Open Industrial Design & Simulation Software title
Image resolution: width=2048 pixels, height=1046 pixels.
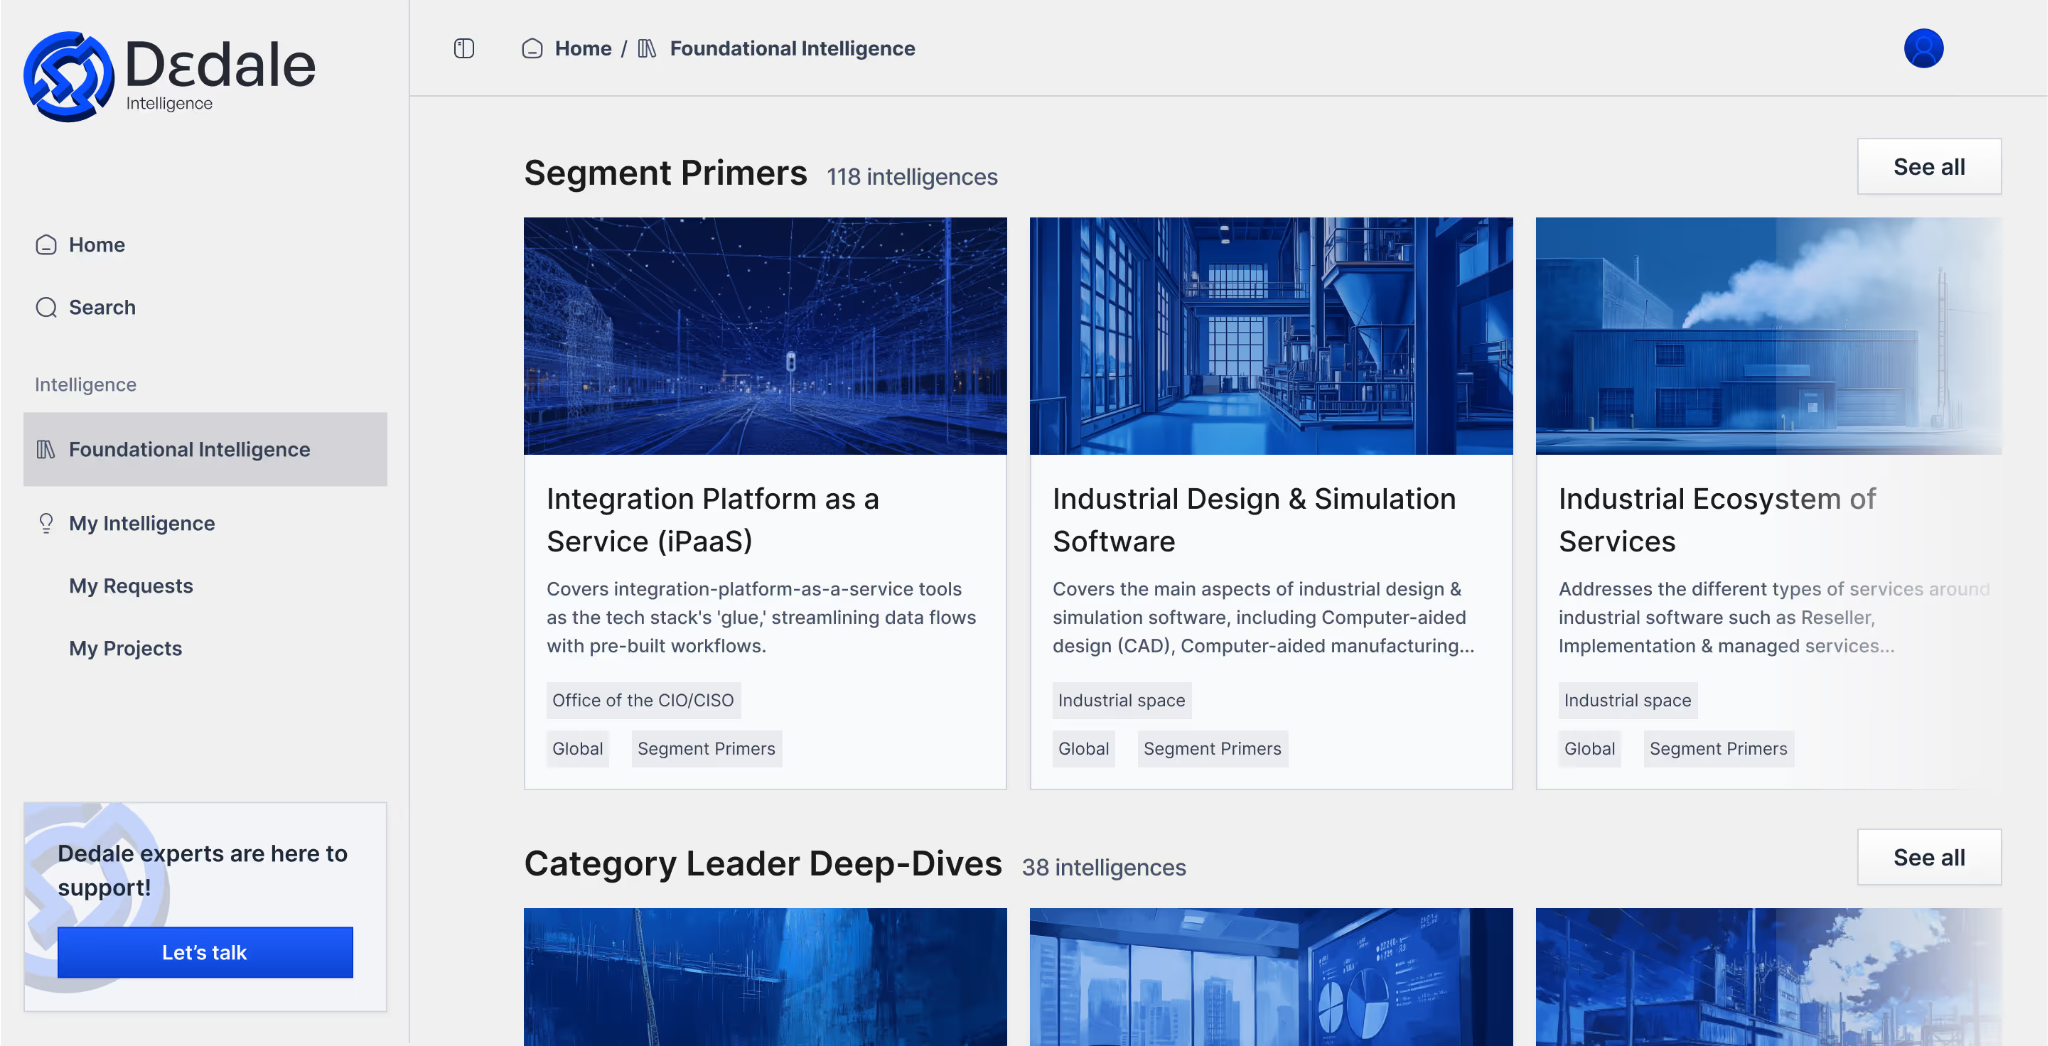click(1253, 520)
